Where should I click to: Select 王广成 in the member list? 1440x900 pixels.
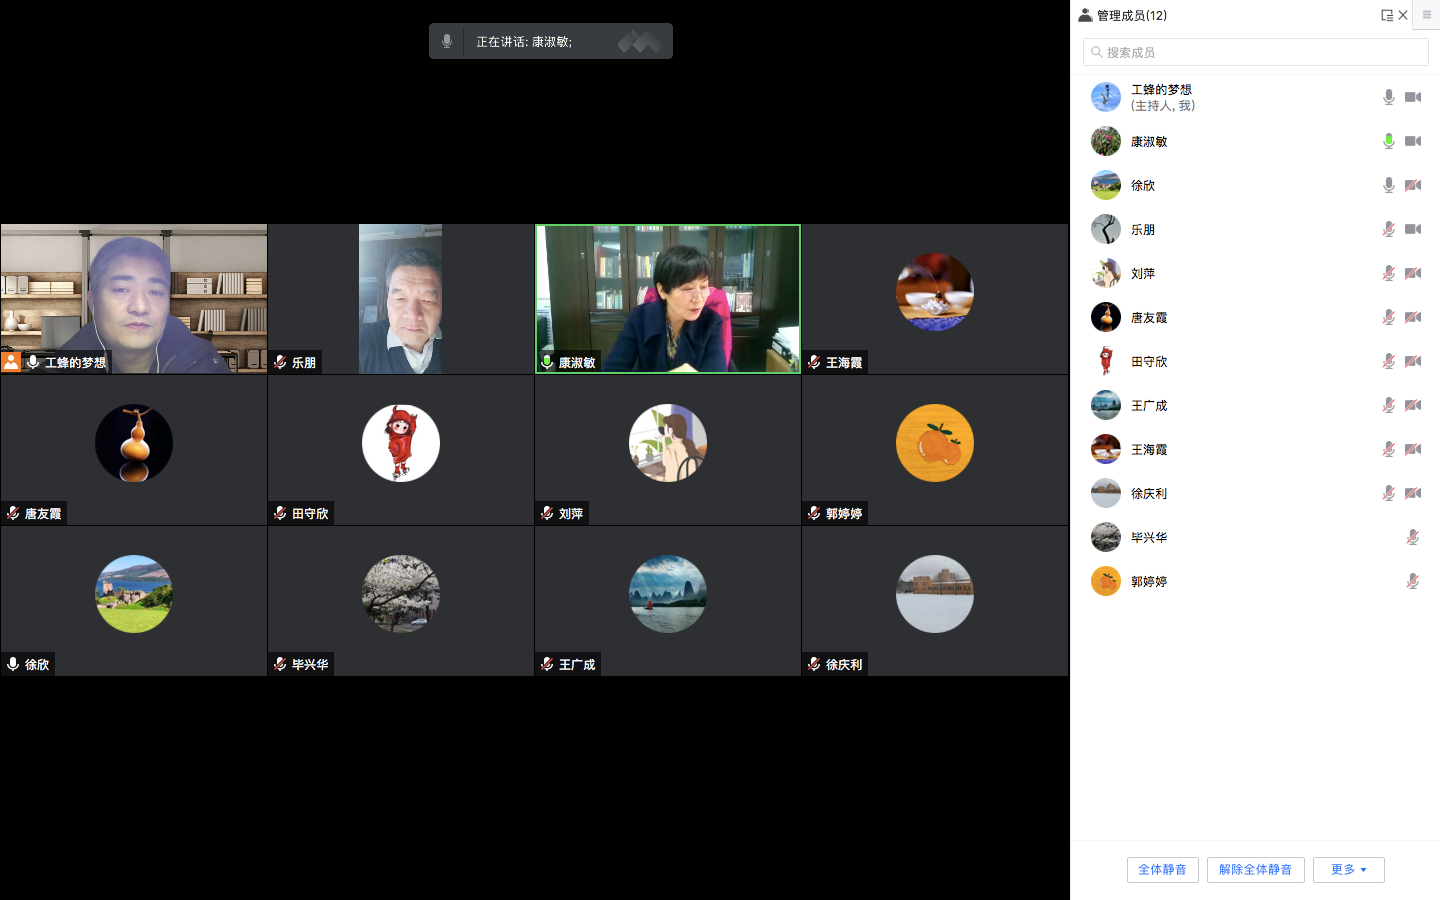[x=1149, y=405]
